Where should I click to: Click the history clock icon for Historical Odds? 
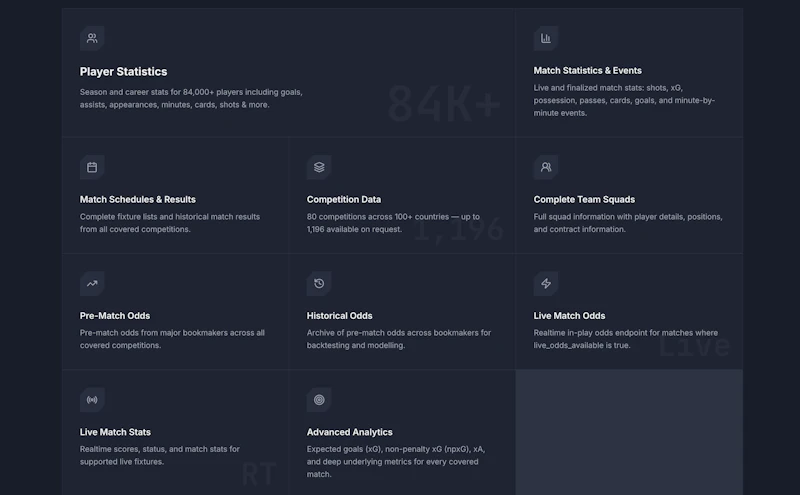click(319, 284)
